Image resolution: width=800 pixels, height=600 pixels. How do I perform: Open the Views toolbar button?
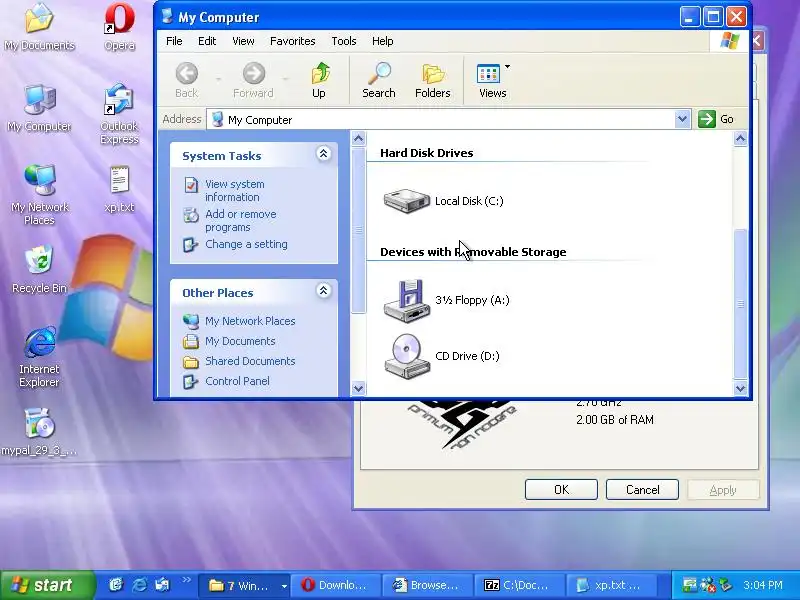click(x=492, y=80)
